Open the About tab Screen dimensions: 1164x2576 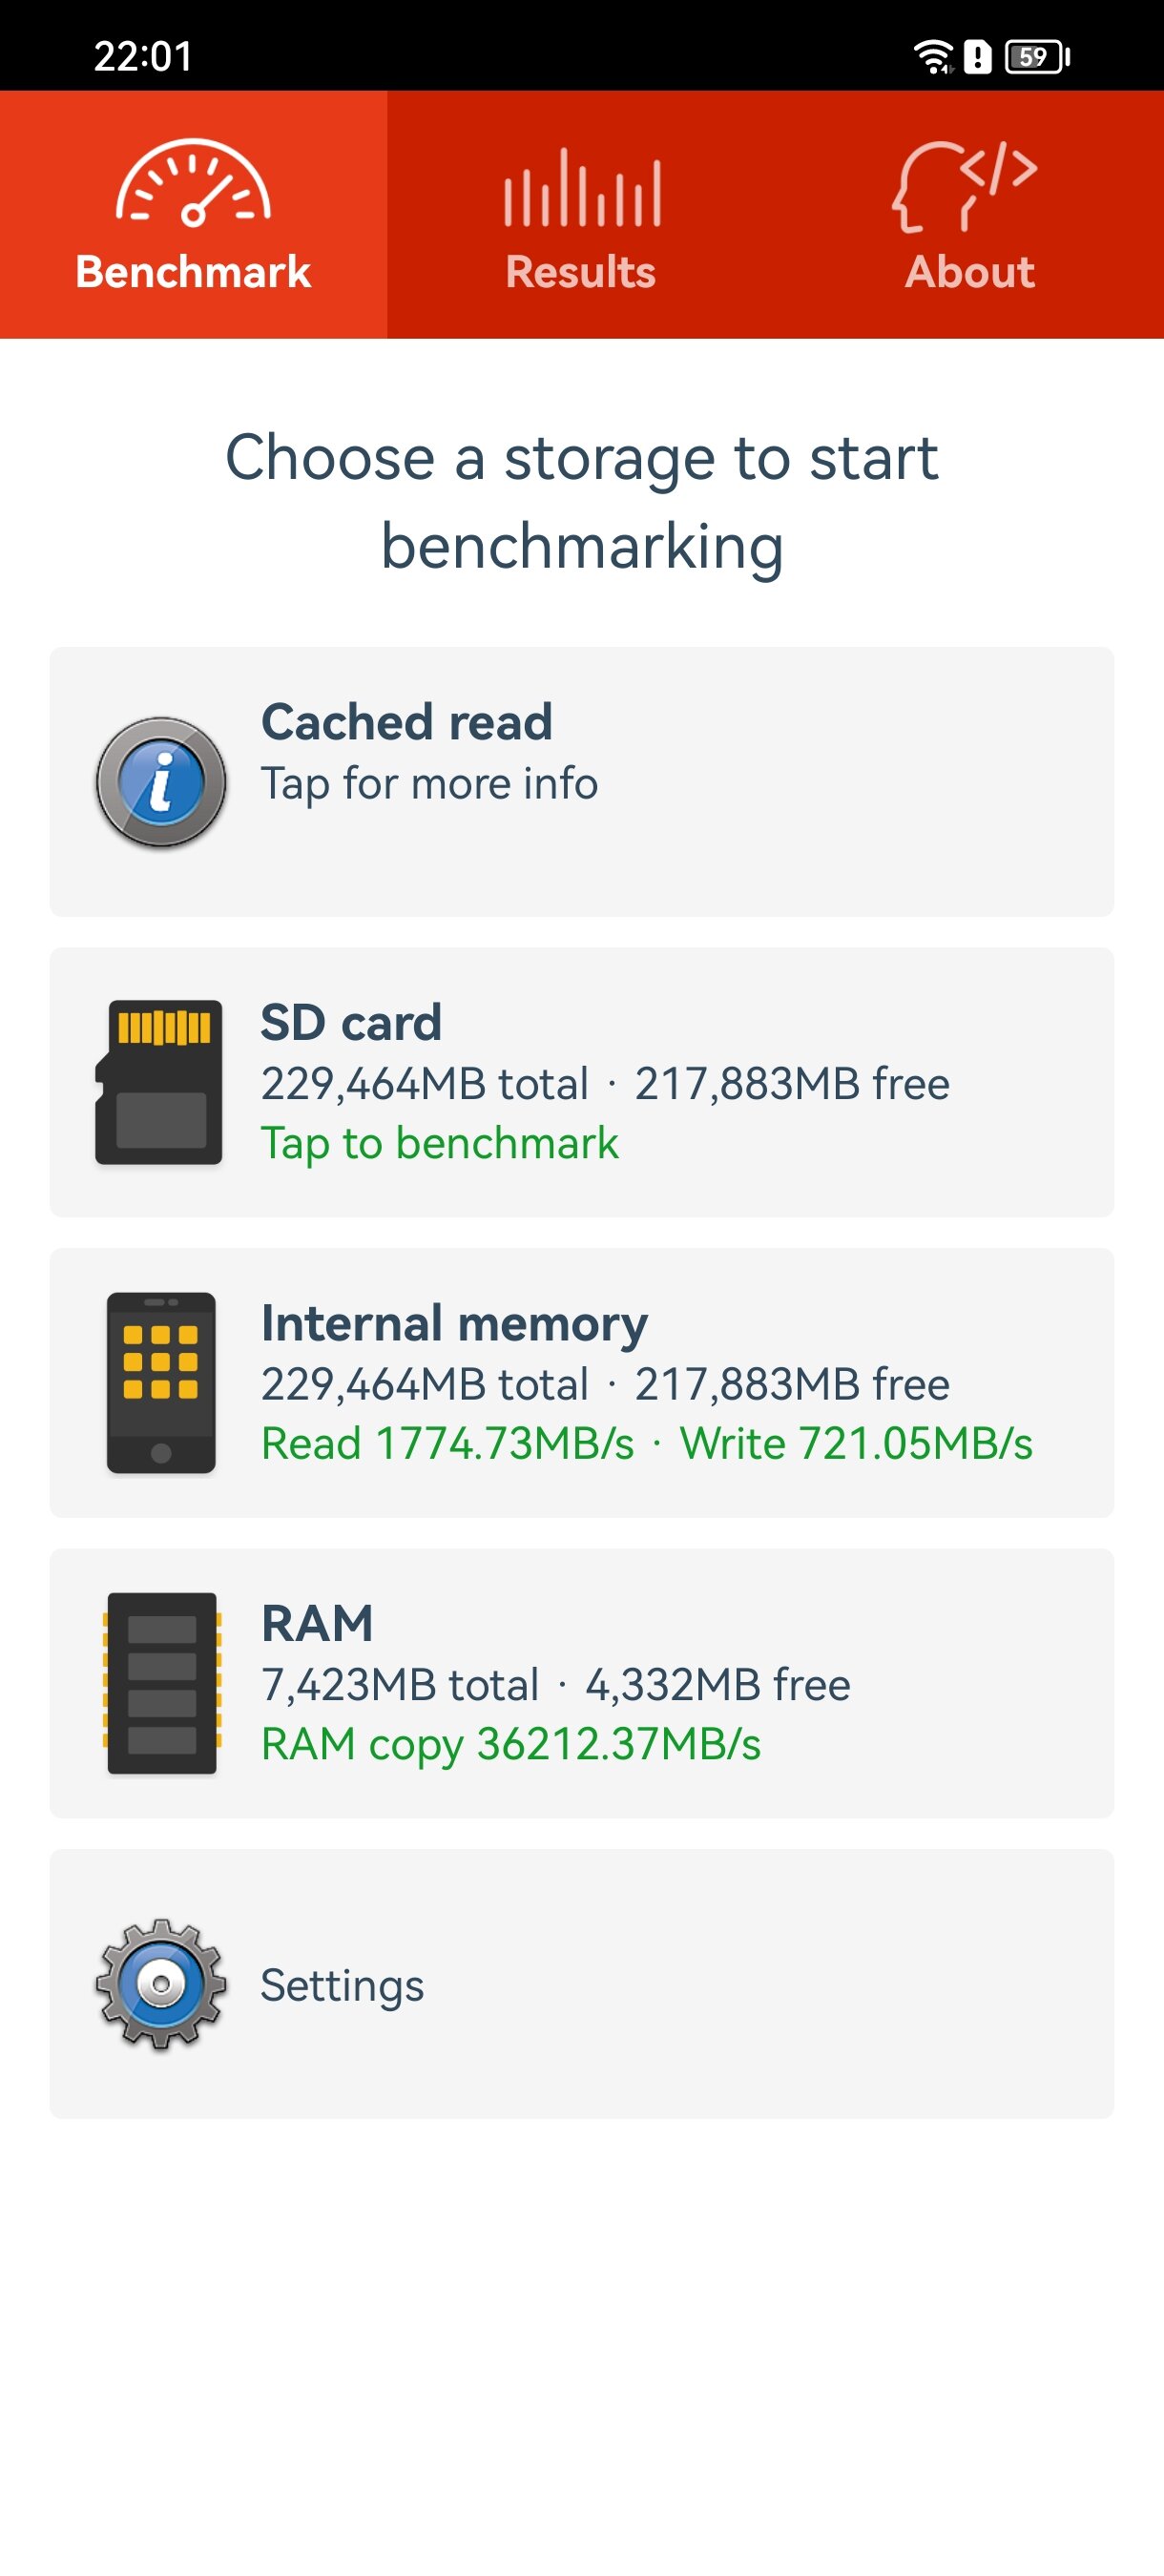coord(969,272)
